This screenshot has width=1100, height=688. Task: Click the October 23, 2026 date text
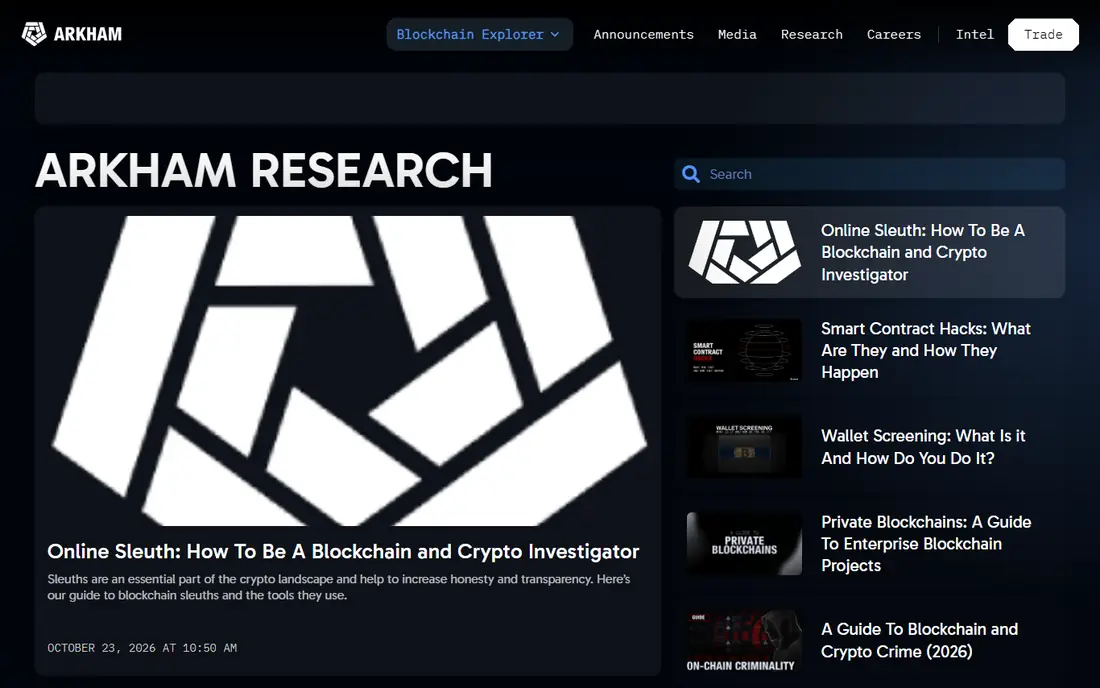point(142,648)
